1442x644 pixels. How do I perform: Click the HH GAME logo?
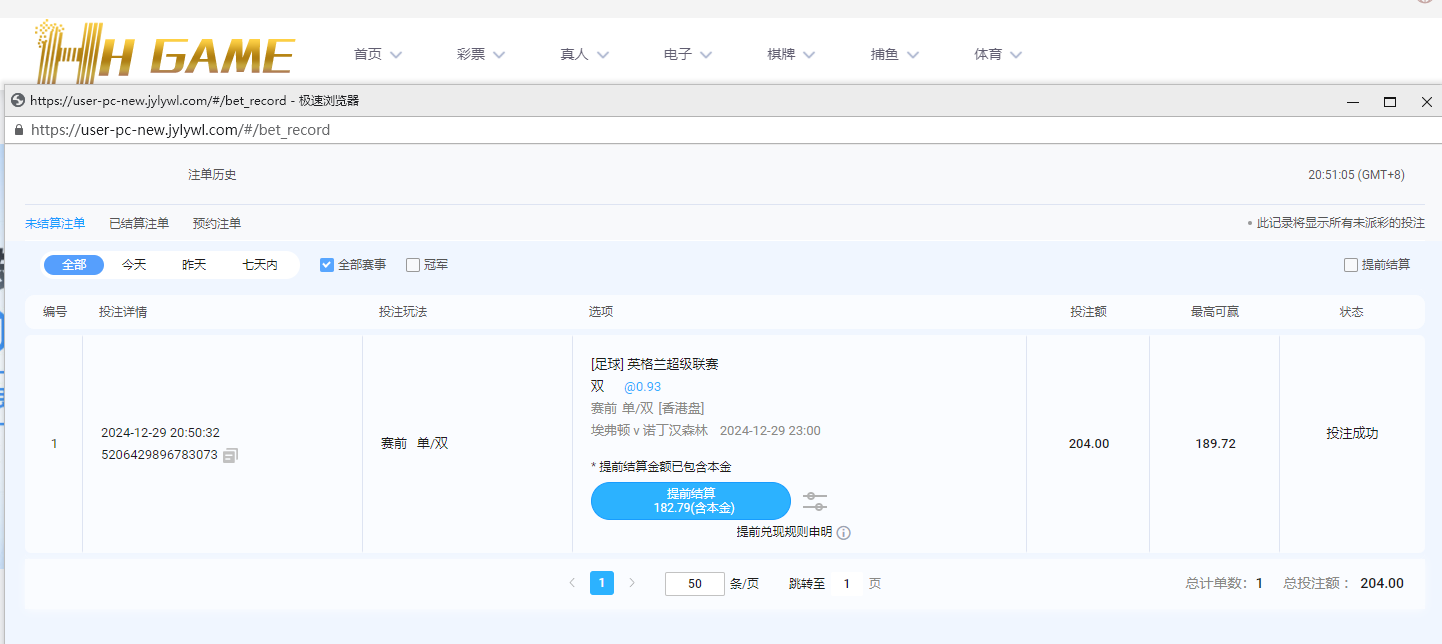[x=164, y=53]
